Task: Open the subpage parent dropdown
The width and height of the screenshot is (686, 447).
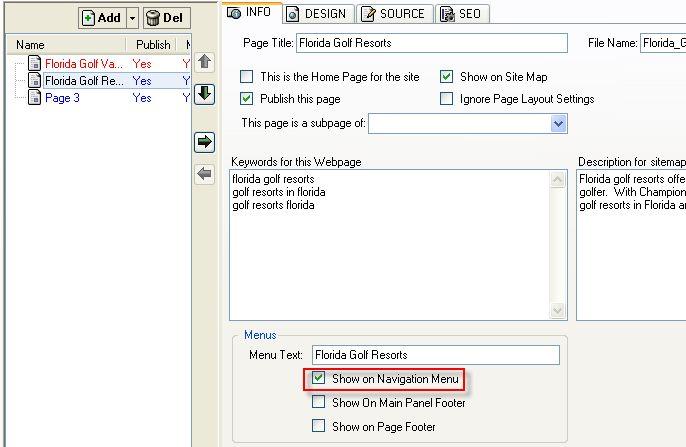Action: [x=558, y=123]
